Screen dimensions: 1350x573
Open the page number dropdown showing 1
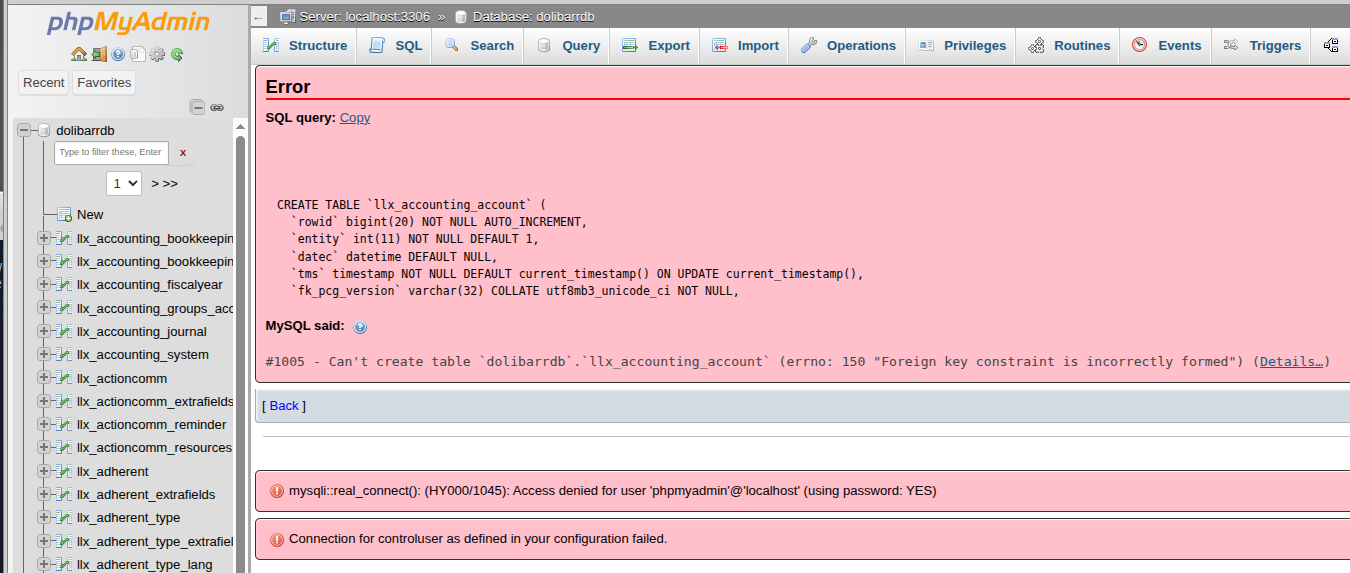coord(124,183)
